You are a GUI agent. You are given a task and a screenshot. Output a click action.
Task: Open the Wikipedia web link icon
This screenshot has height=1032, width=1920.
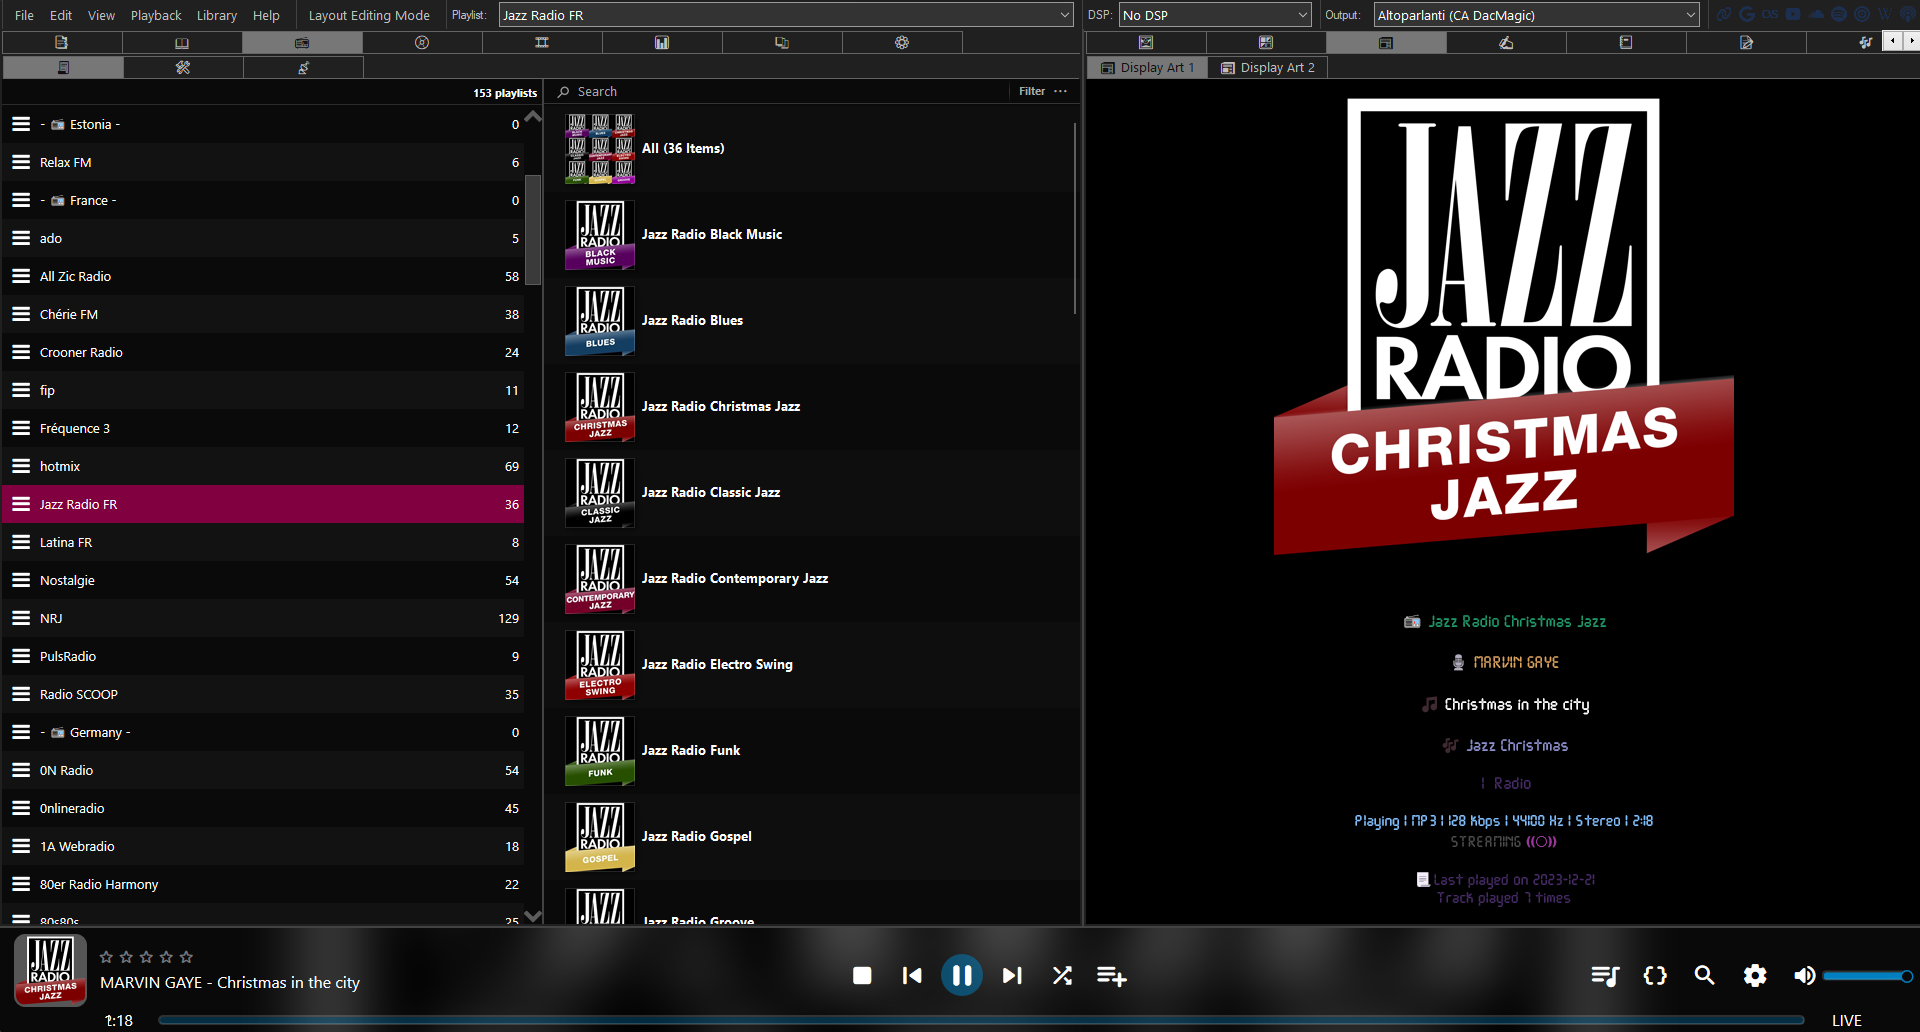pyautogui.click(x=1884, y=14)
